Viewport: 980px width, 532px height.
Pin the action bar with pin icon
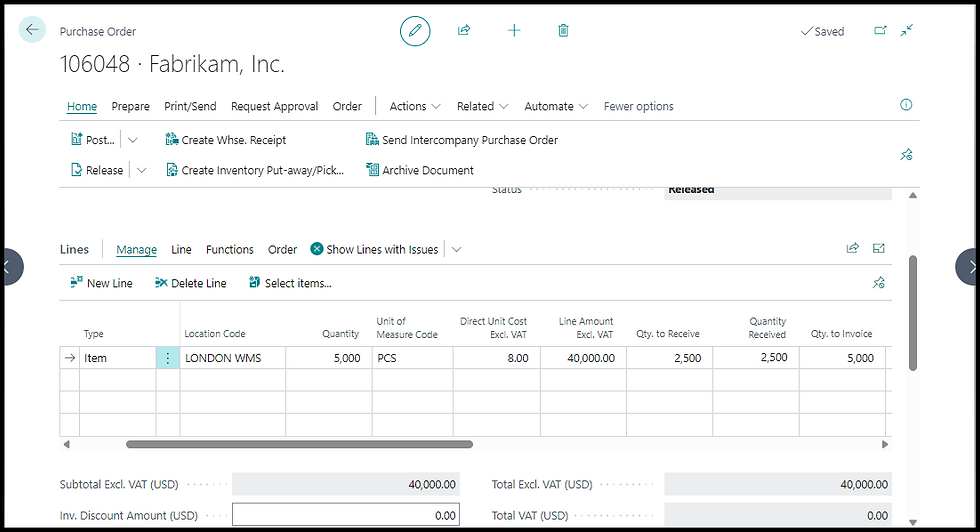[x=906, y=154]
